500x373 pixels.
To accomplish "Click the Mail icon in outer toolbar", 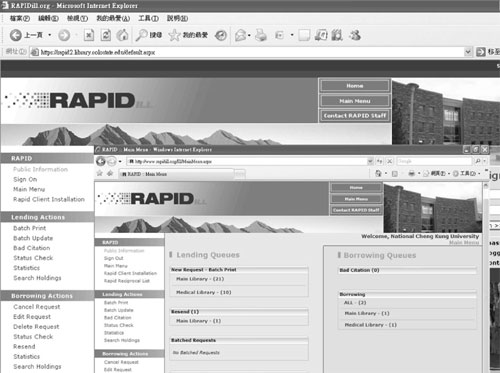I will [x=241, y=35].
